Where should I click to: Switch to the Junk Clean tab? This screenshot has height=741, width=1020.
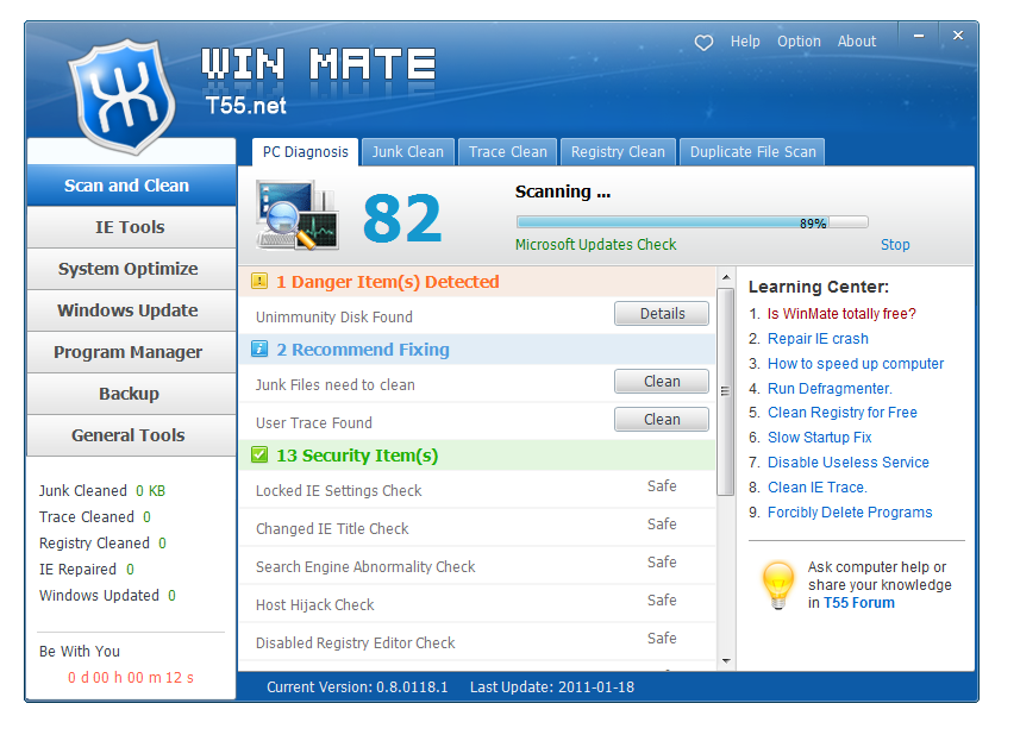coord(408,152)
